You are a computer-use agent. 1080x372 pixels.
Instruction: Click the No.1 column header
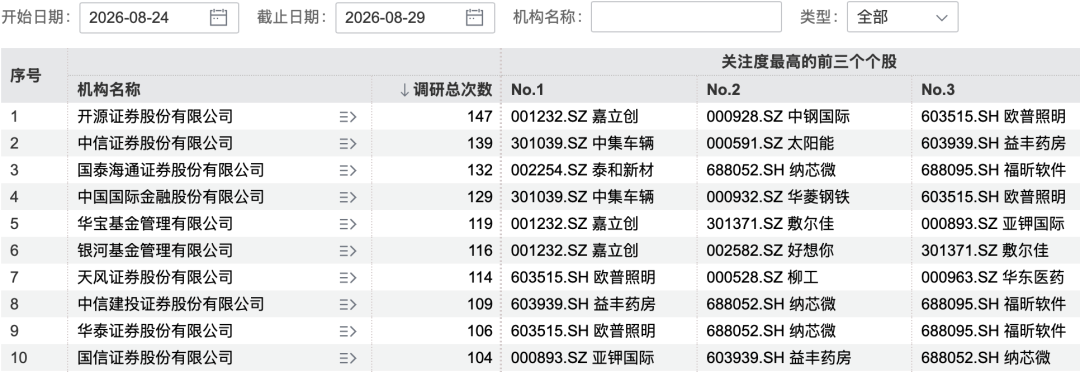click(528, 90)
